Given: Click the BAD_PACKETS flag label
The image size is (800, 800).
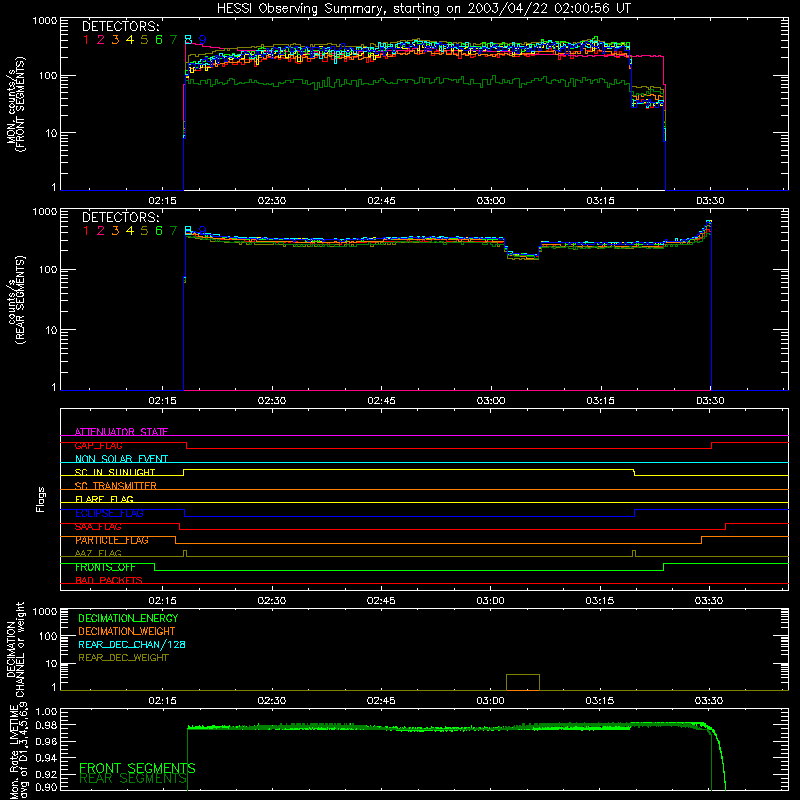Looking at the screenshot, I should click(109, 581).
